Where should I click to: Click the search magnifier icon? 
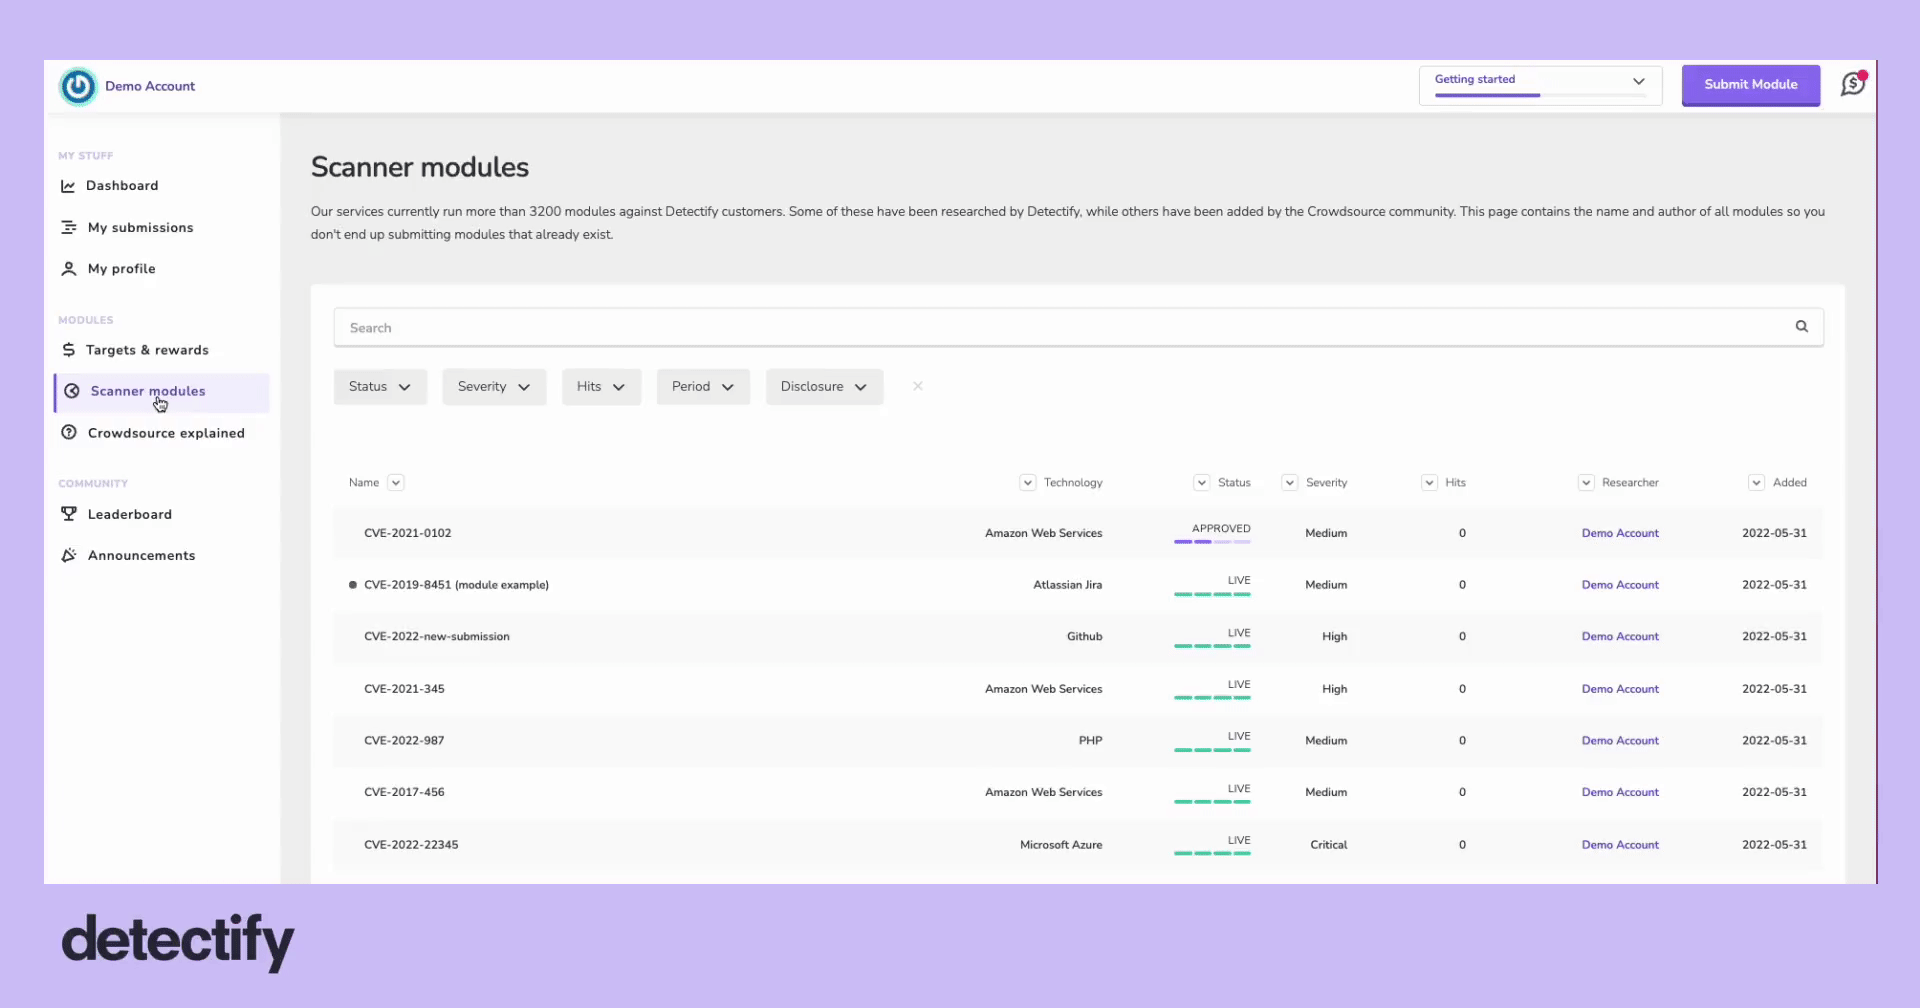tap(1801, 327)
